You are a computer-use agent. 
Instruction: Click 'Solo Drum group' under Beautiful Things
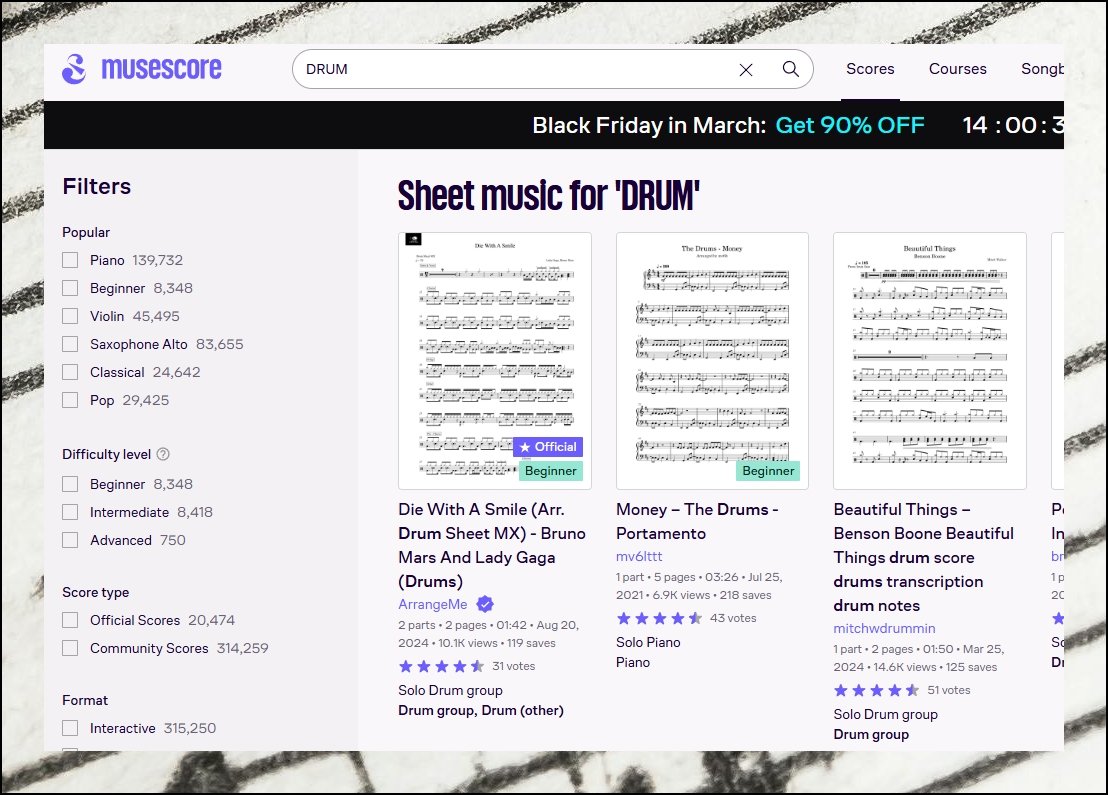tap(885, 714)
